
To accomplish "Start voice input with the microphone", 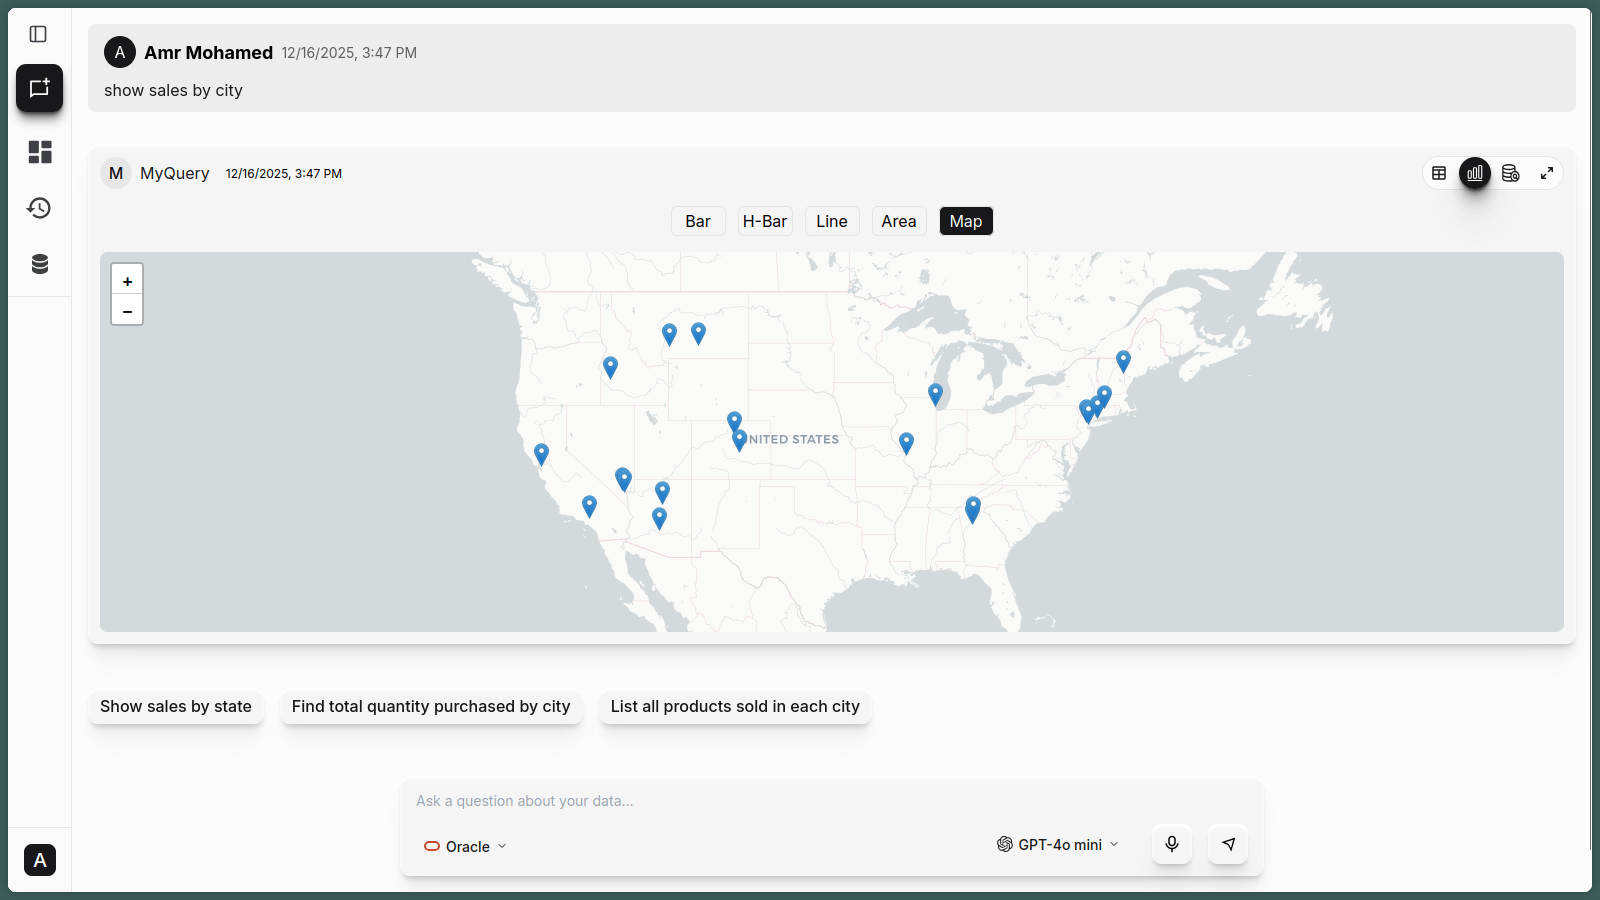I will click(x=1171, y=844).
